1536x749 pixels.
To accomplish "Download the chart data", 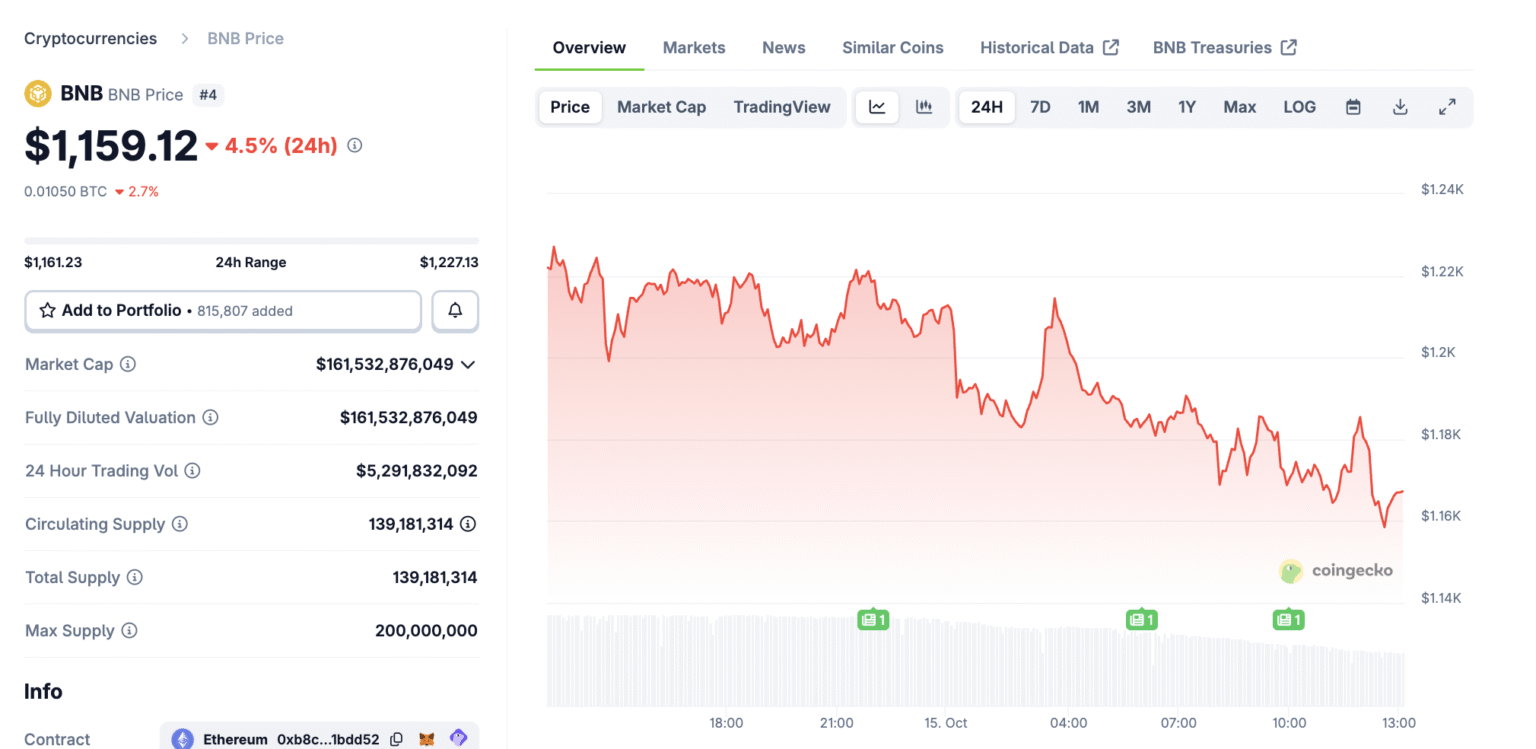I will click(x=1400, y=107).
